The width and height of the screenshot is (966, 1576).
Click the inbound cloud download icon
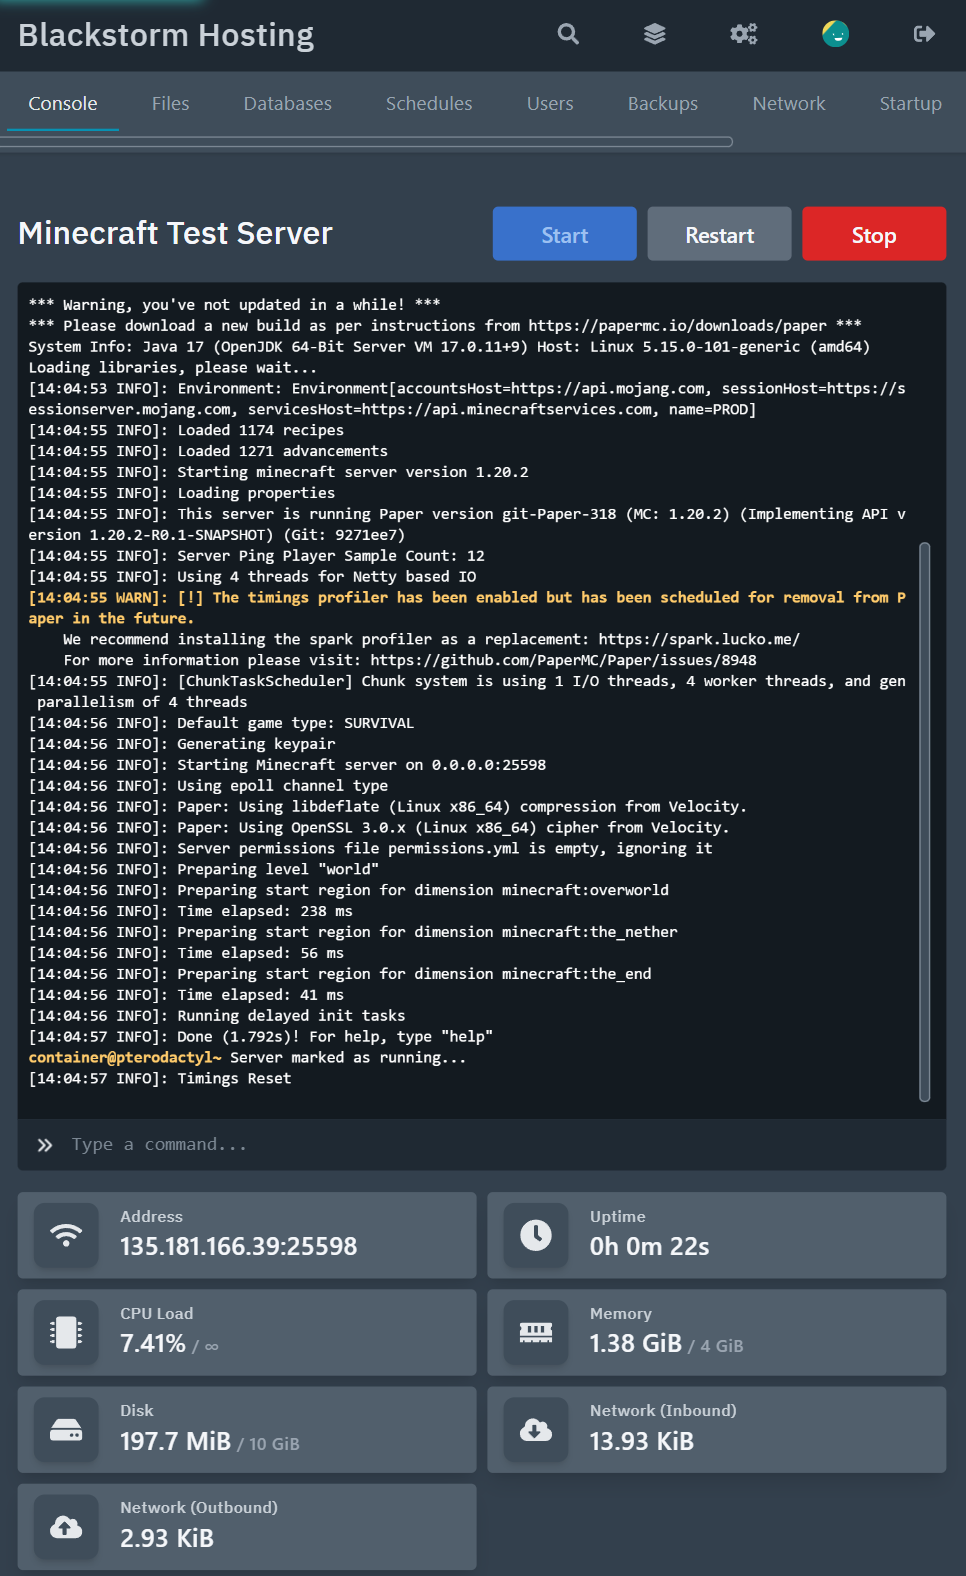point(536,1429)
